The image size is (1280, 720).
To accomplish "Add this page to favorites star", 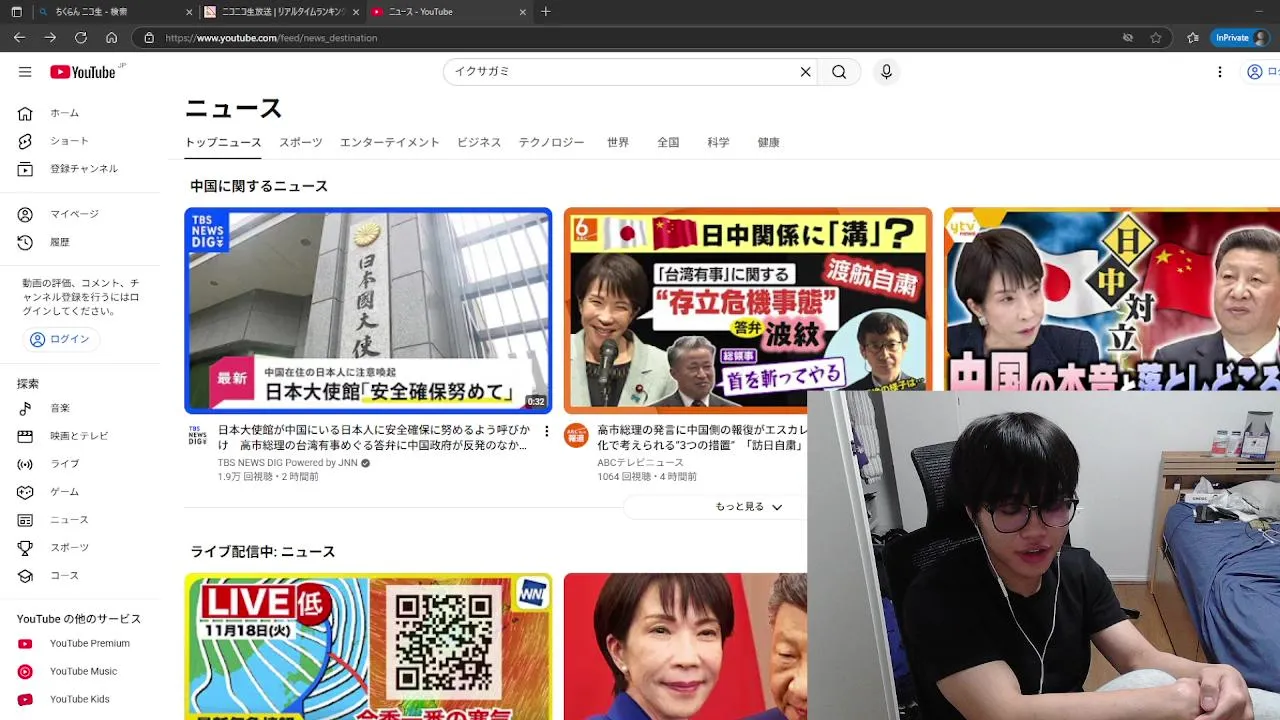I will [x=1156, y=38].
